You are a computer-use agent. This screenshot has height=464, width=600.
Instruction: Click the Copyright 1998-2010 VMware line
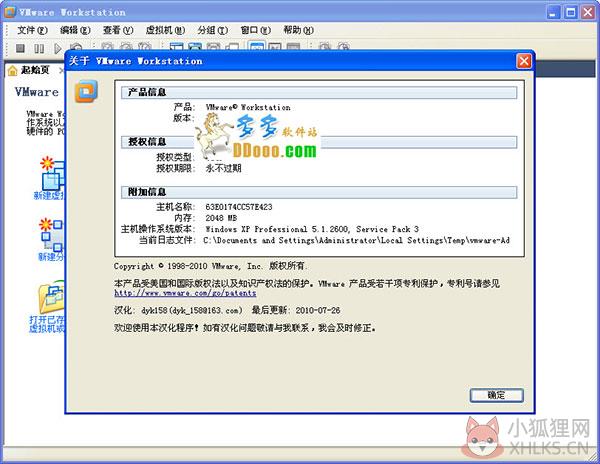(x=210, y=266)
